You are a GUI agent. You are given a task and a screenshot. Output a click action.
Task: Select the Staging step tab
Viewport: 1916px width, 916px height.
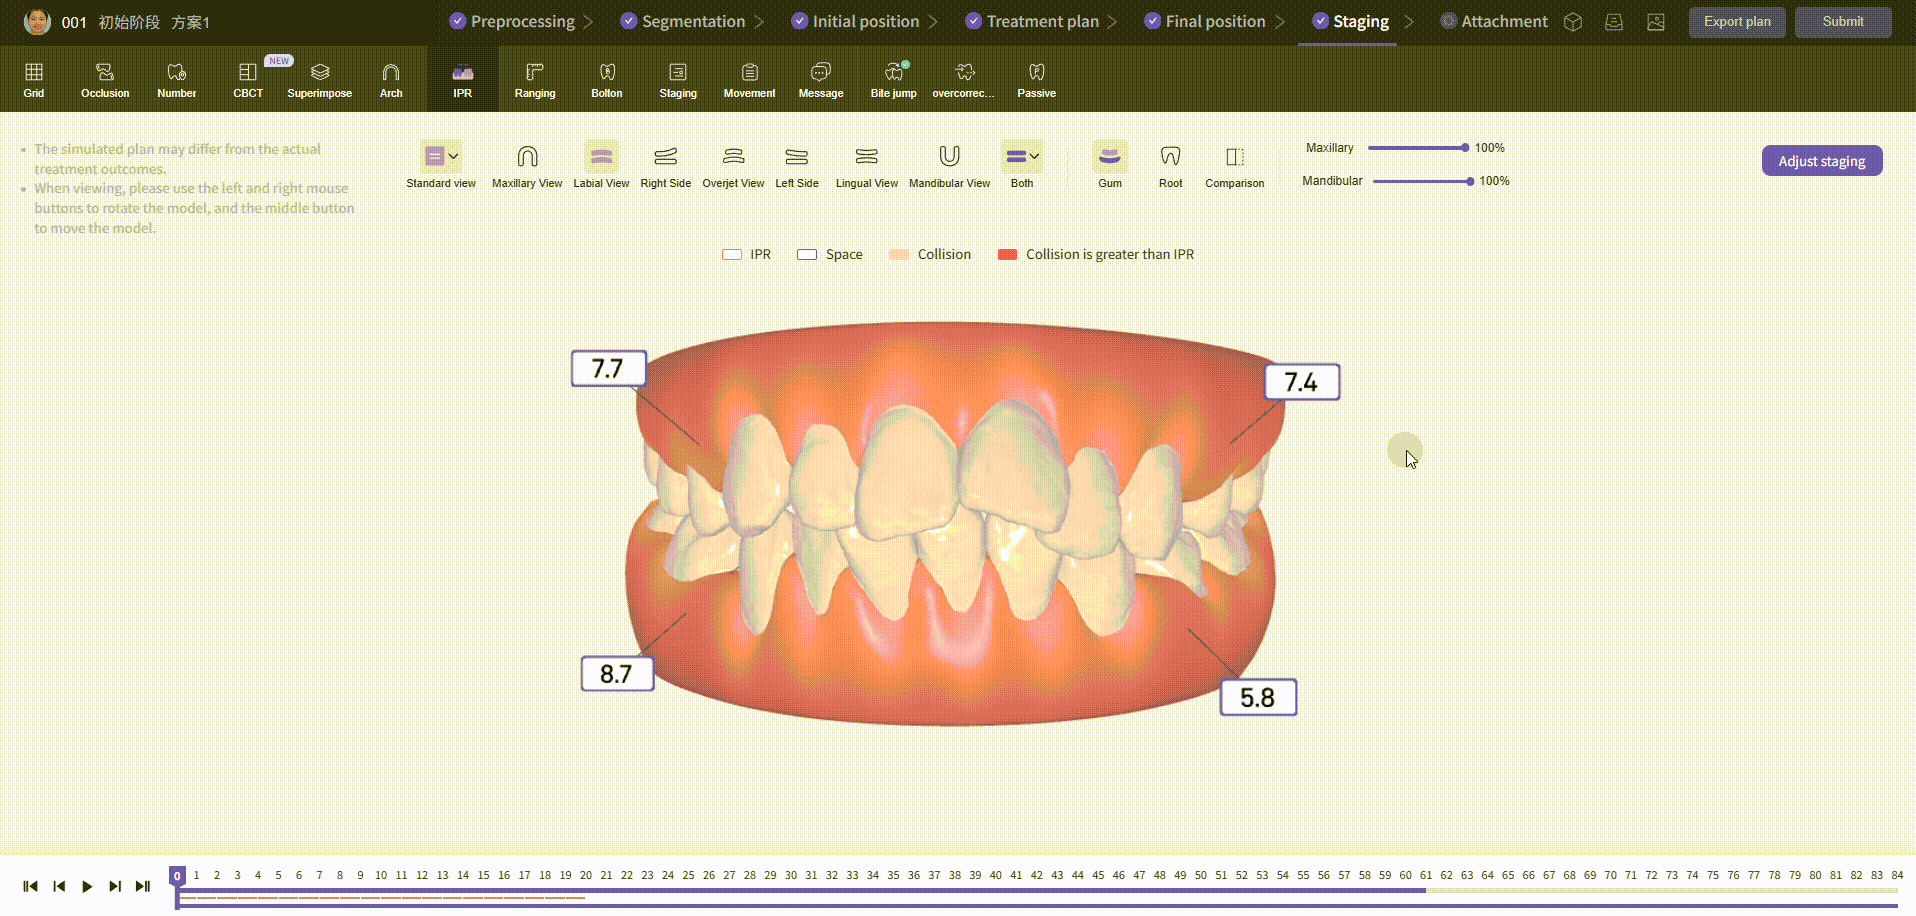(1350, 21)
